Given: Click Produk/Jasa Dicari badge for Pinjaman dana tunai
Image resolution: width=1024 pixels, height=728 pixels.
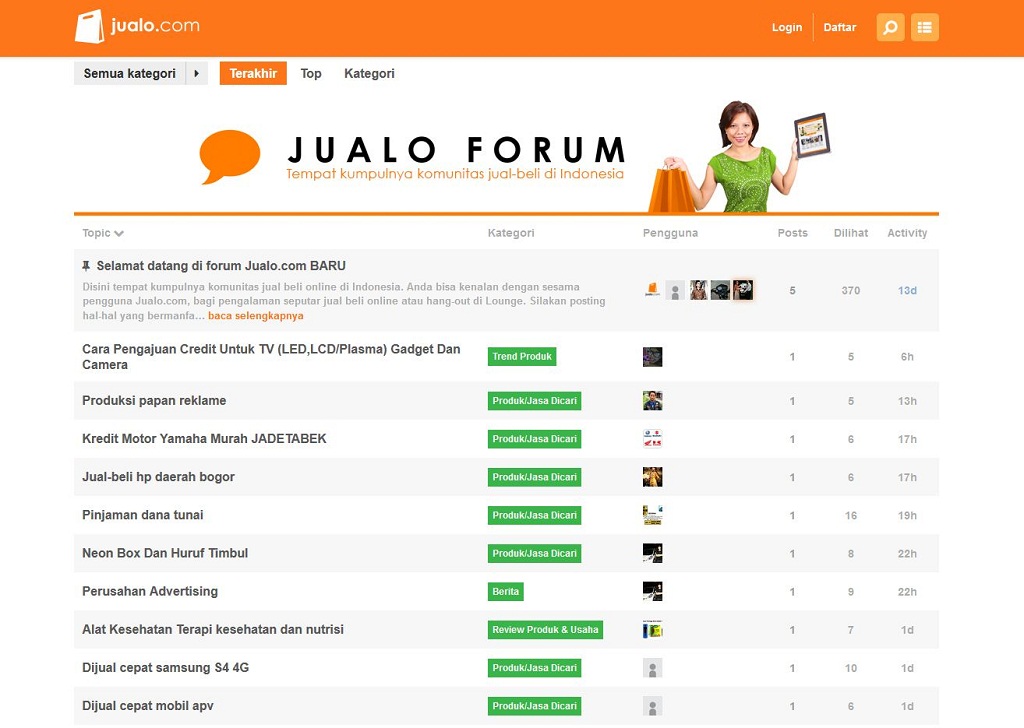Looking at the screenshot, I should coord(534,515).
